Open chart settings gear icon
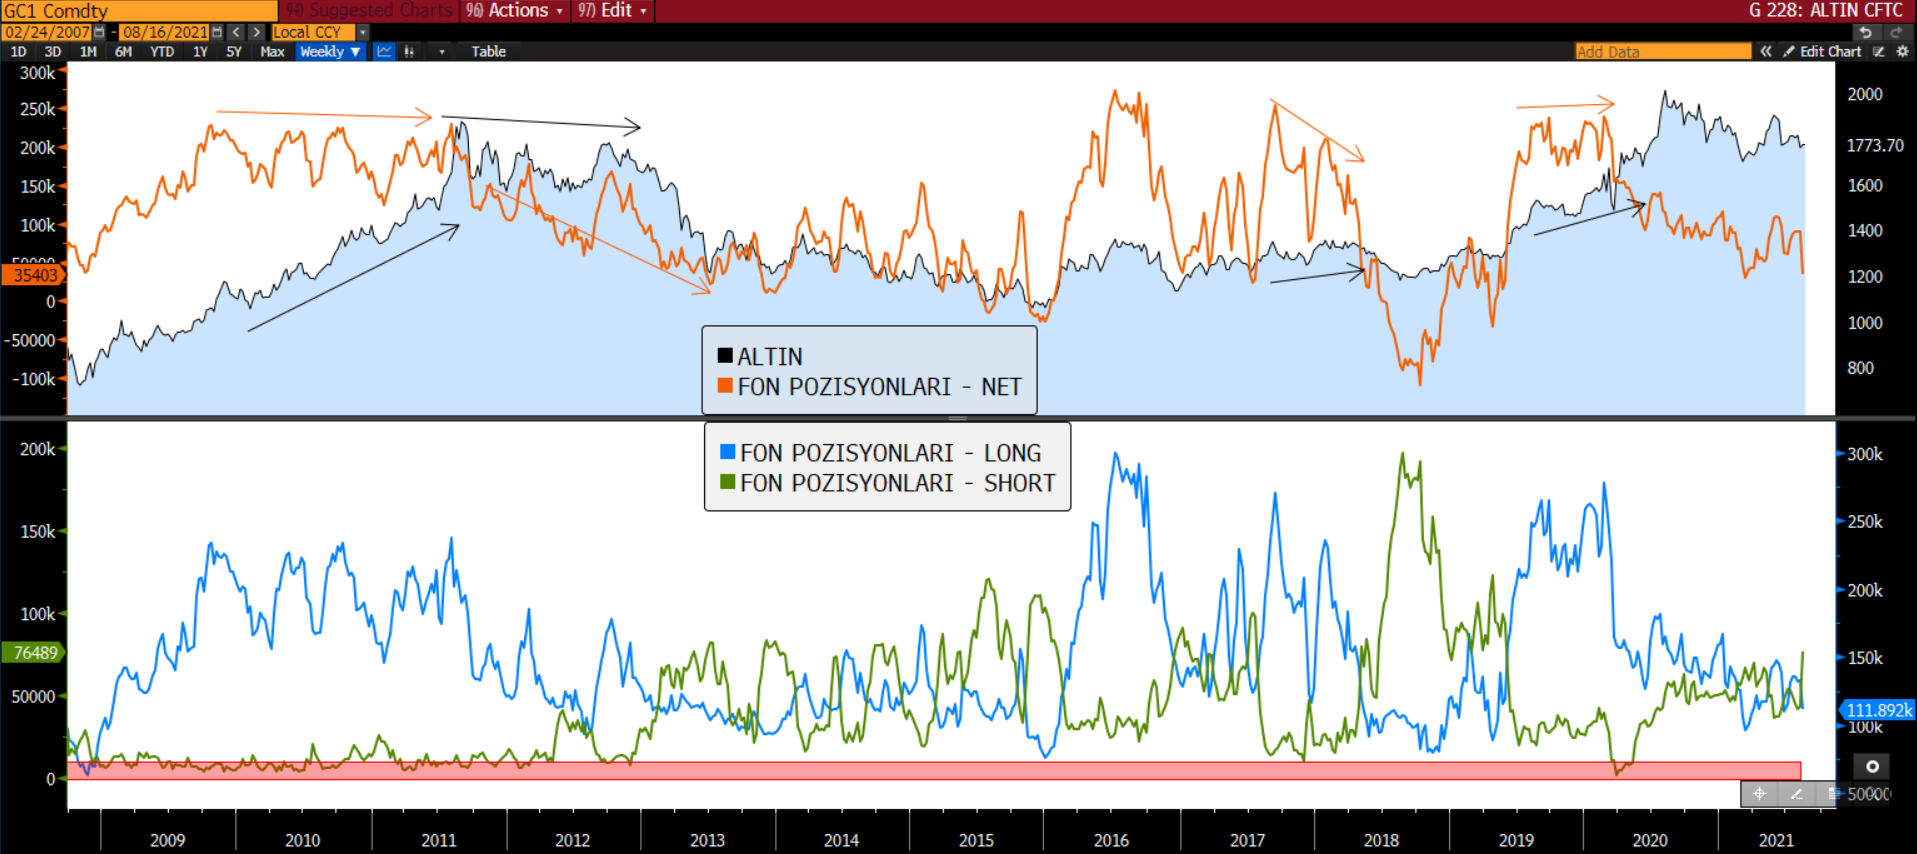This screenshot has height=854, width=1917. pos(1902,51)
